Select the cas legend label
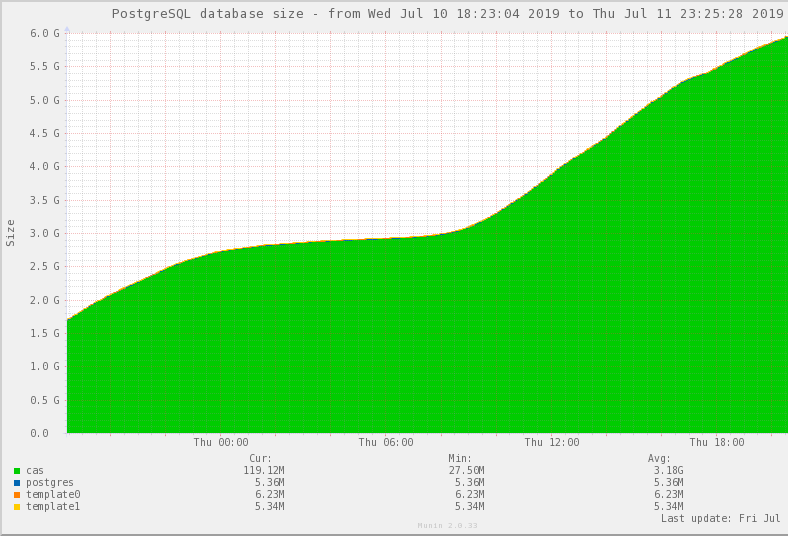Viewport: 788px width, 536px height. click(35, 470)
